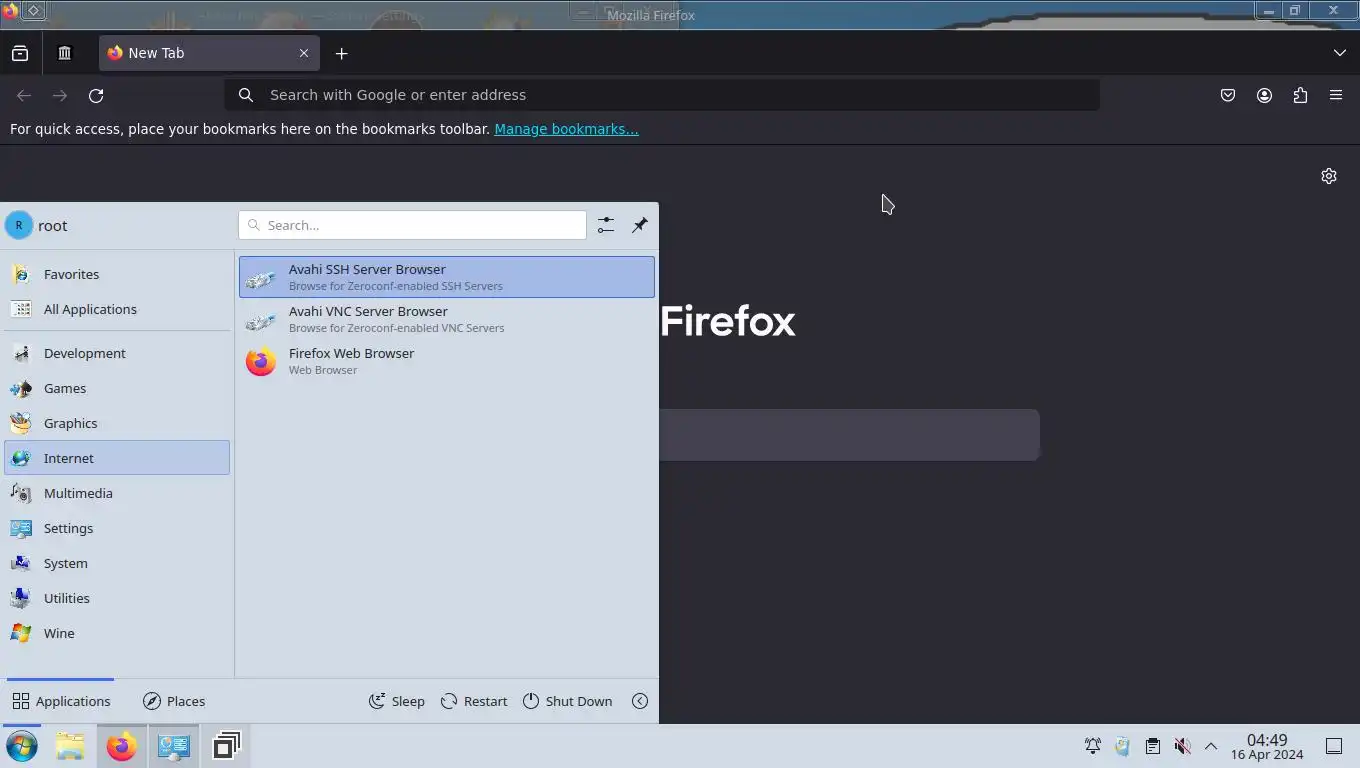Click the forward navigation arrow
The width and height of the screenshot is (1360, 768).
tap(60, 95)
